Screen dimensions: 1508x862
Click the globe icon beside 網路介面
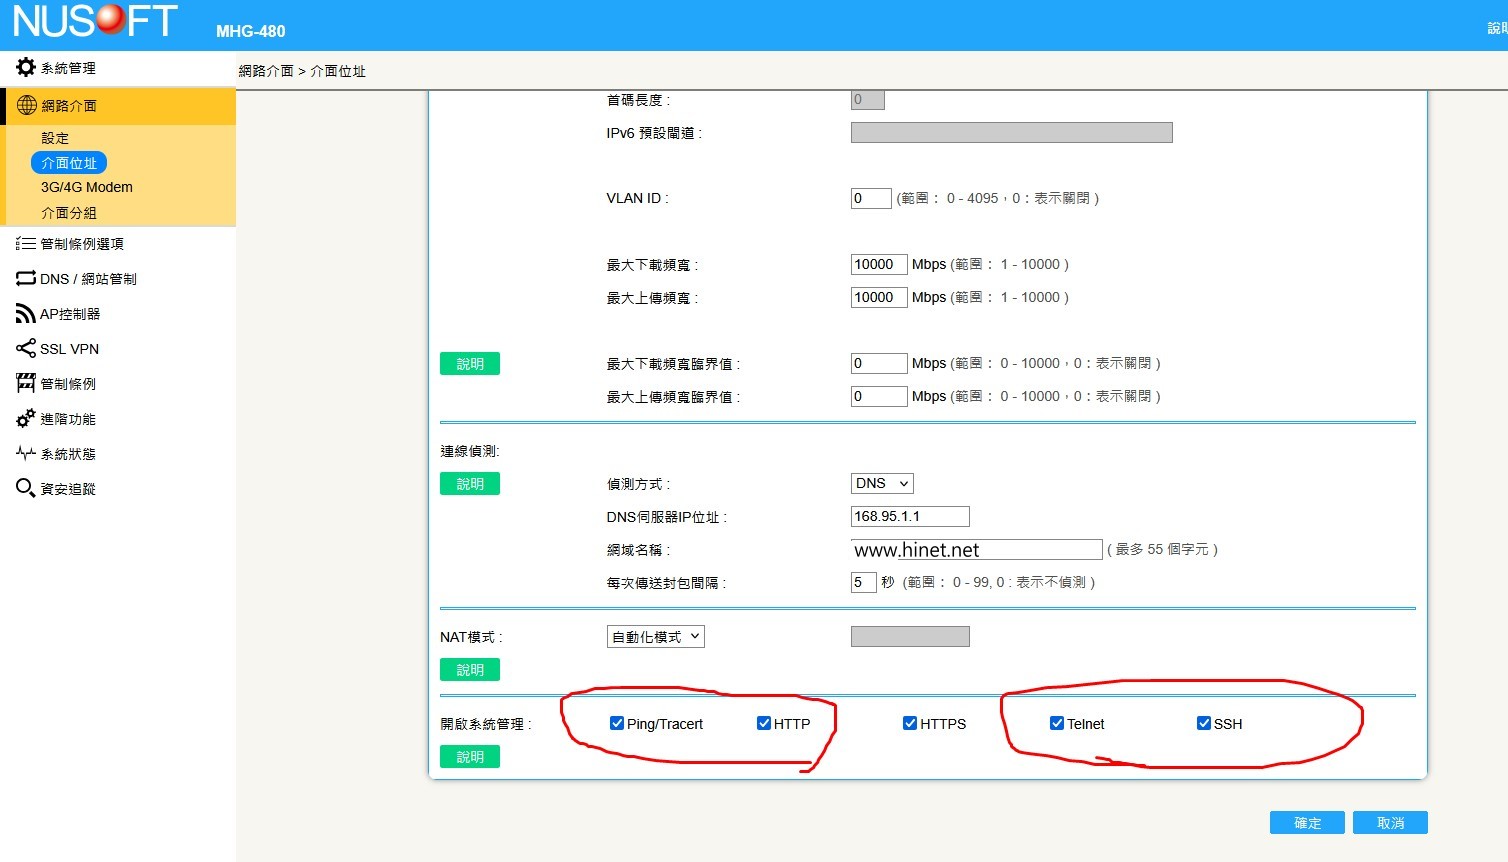(27, 105)
